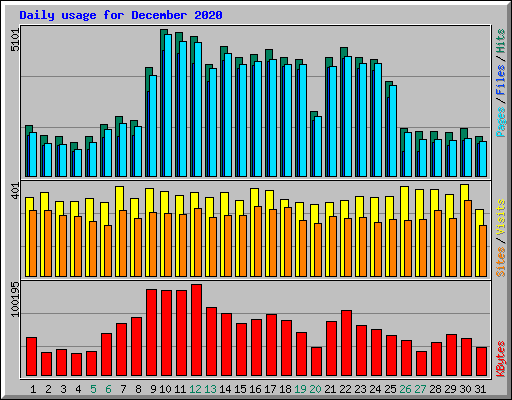Click green weekend day label 20
Viewport: 512px width, 400px height.
(x=315, y=389)
